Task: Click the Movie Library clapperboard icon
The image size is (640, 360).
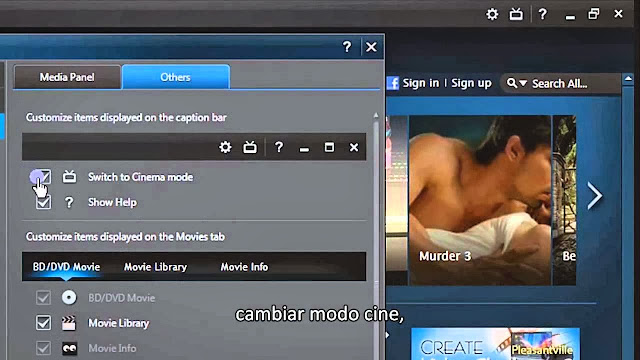Action: coord(69,323)
